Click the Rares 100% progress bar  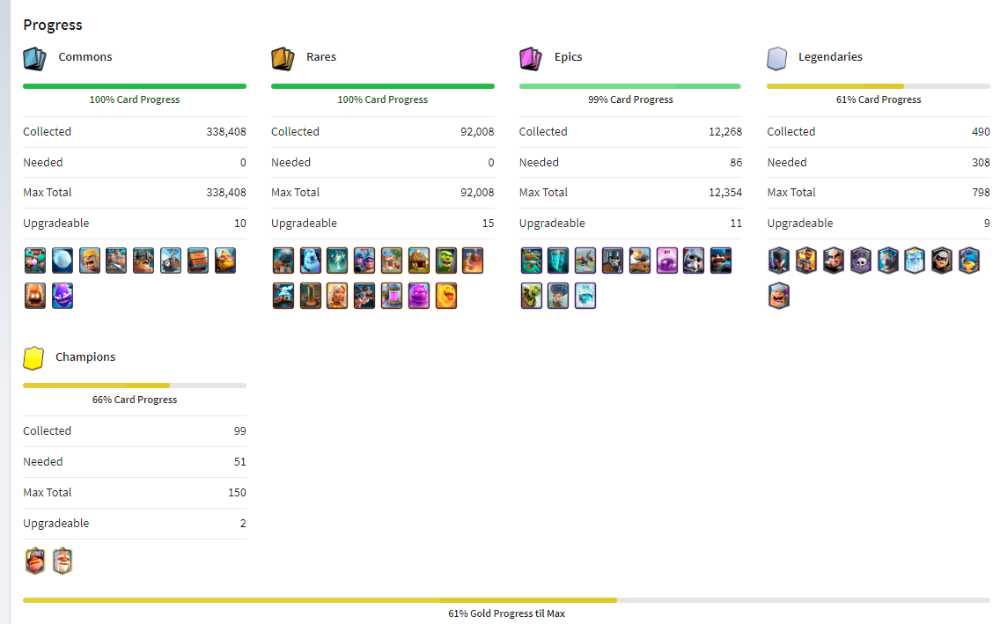383,86
